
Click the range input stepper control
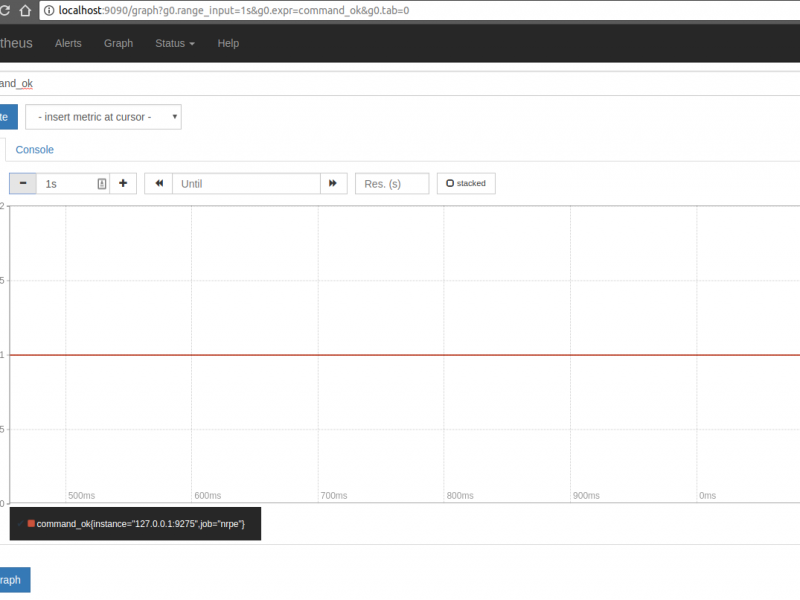(103, 183)
